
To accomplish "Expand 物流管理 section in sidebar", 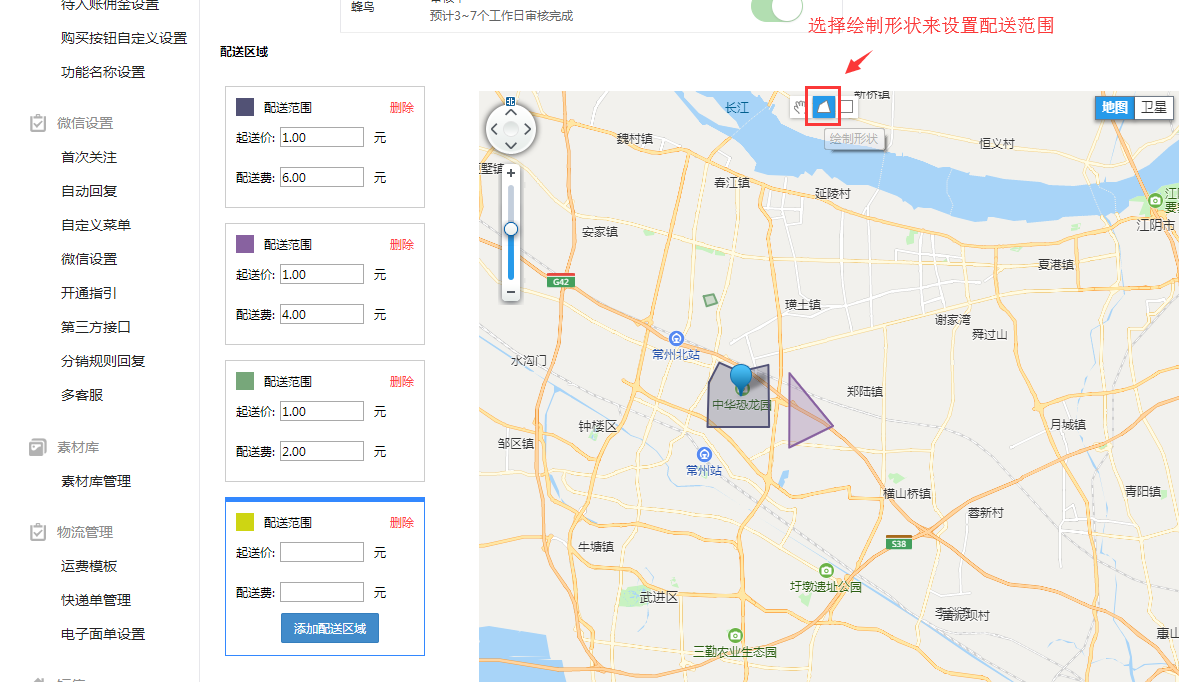I will pyautogui.click(x=85, y=532).
